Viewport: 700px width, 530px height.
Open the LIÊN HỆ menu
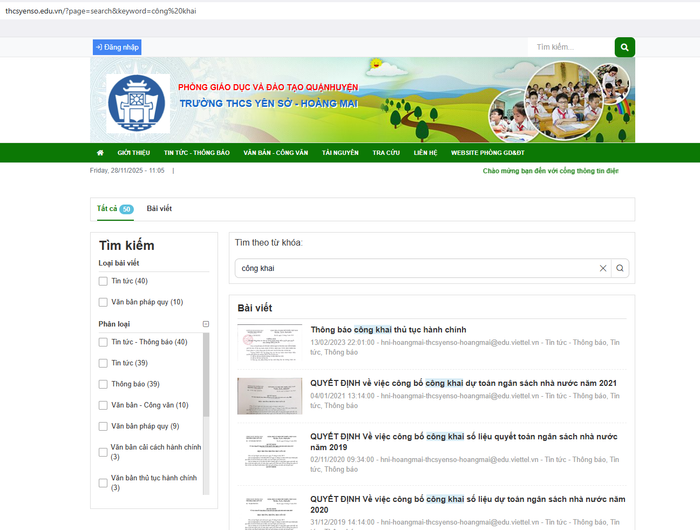[x=425, y=153]
